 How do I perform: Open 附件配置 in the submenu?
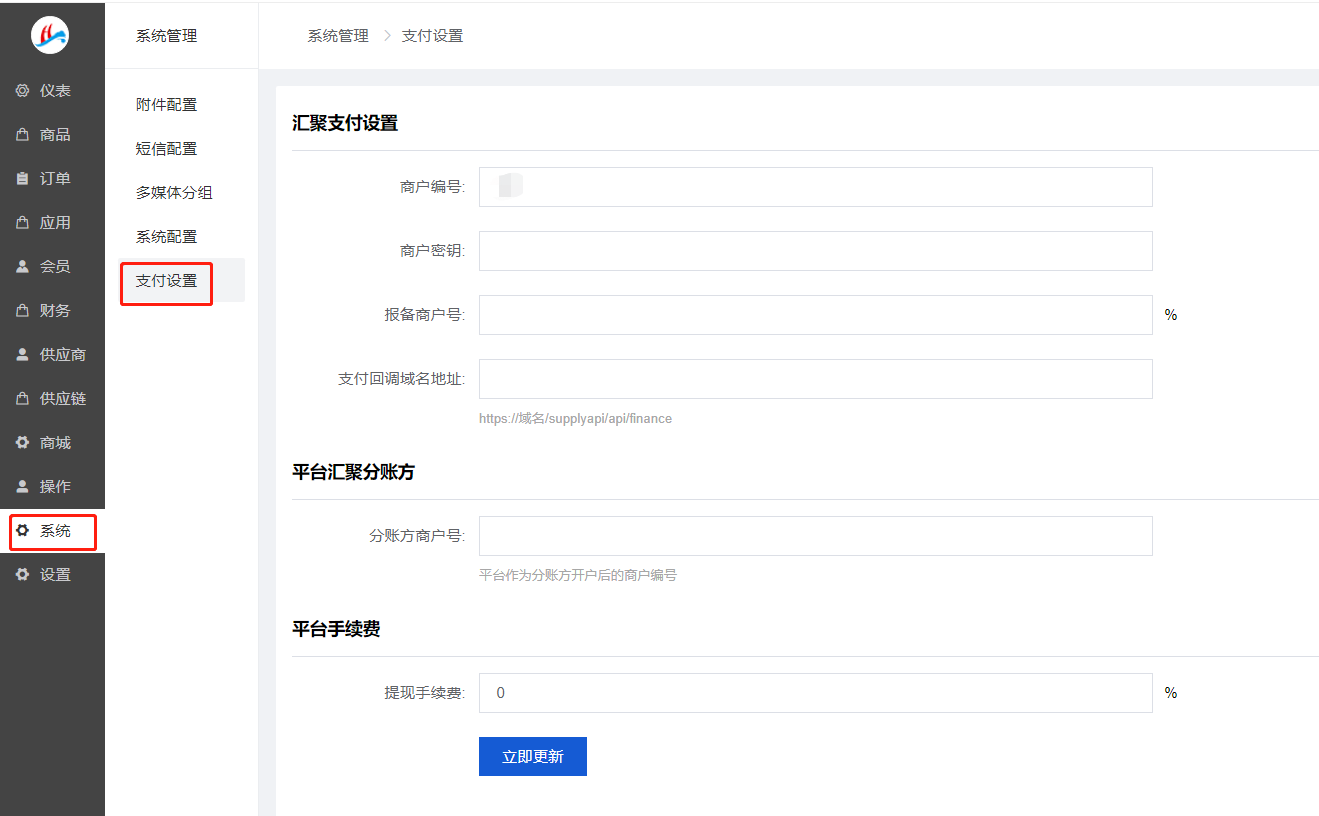(x=166, y=105)
